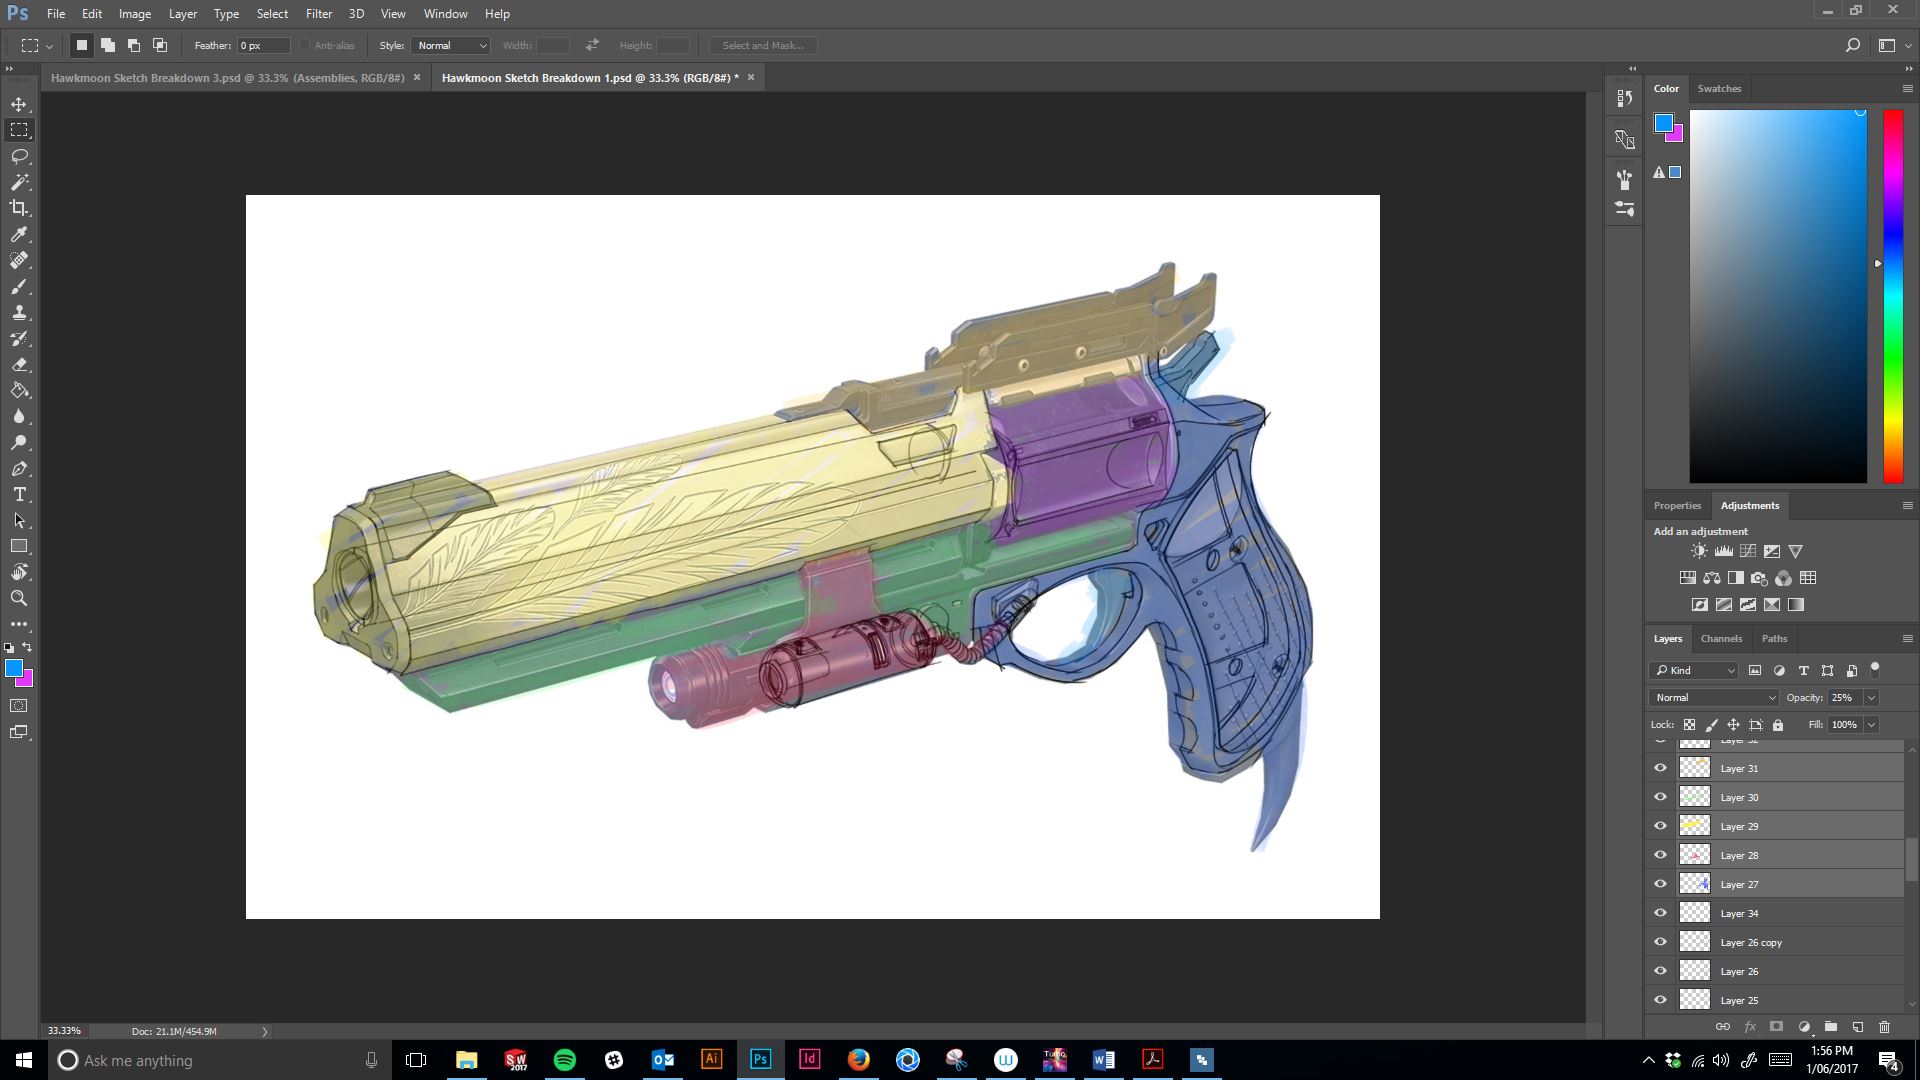Select the Clone Stamp tool
The height and width of the screenshot is (1080, 1920).
click(x=19, y=312)
